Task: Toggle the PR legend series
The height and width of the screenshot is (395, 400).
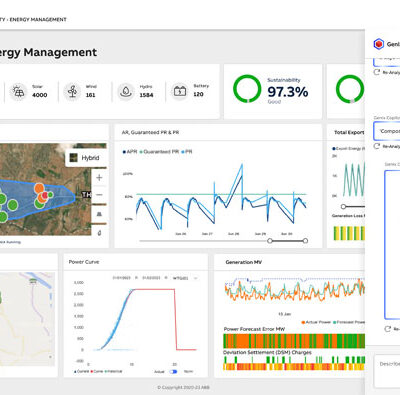Action: [187, 152]
